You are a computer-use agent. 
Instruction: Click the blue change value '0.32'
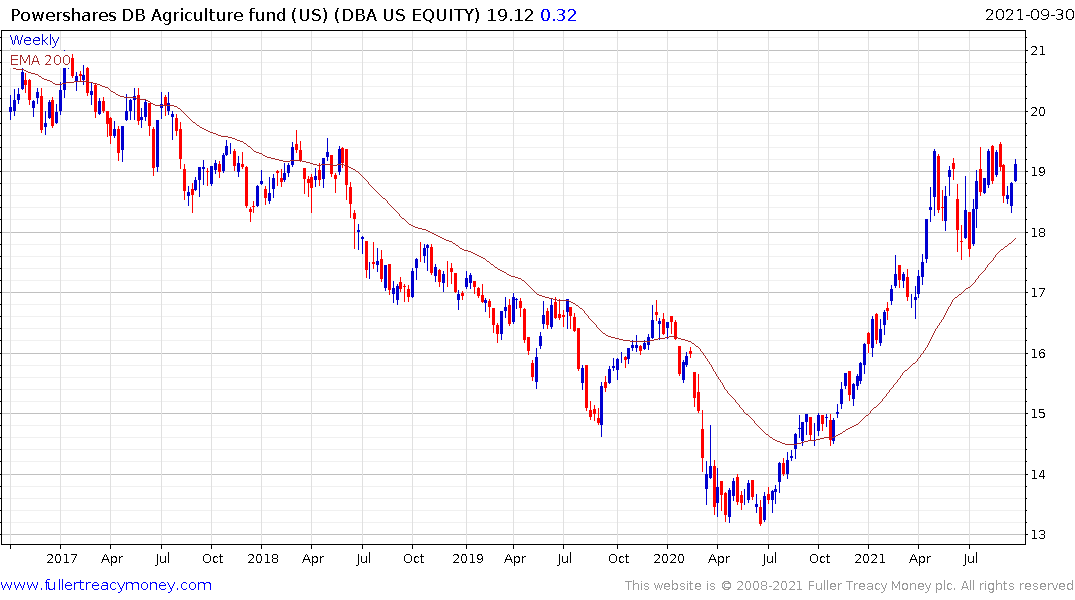(x=559, y=14)
